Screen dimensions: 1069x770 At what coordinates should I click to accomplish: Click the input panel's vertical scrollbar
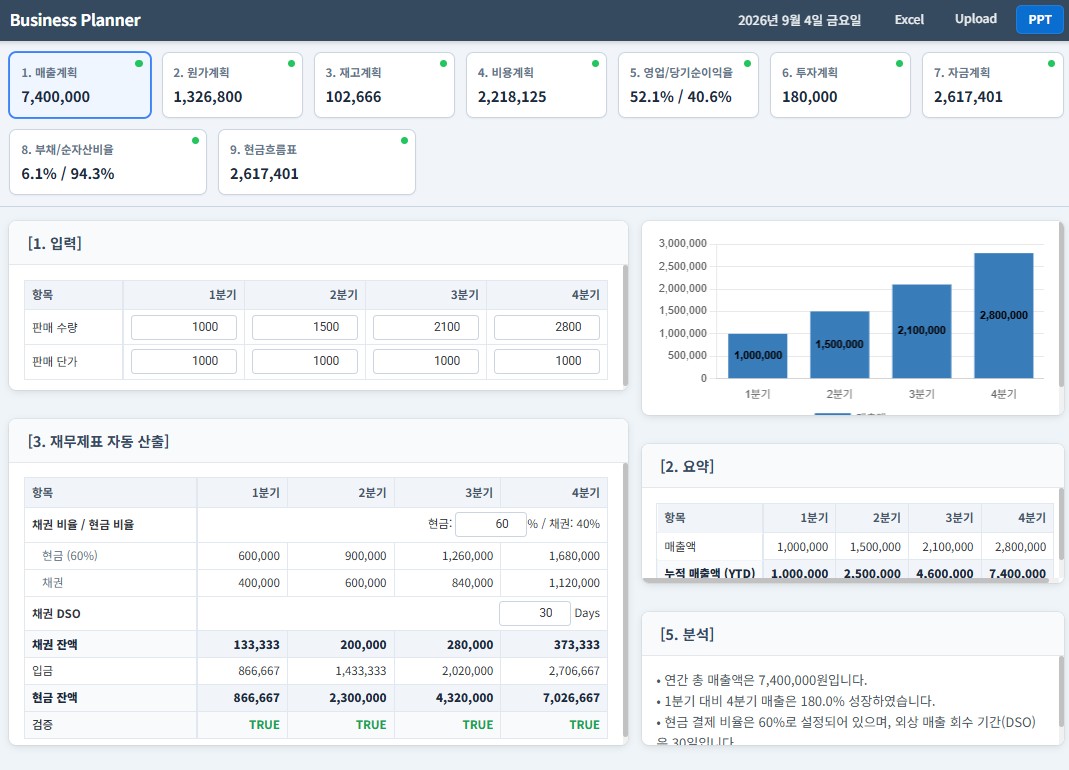625,326
